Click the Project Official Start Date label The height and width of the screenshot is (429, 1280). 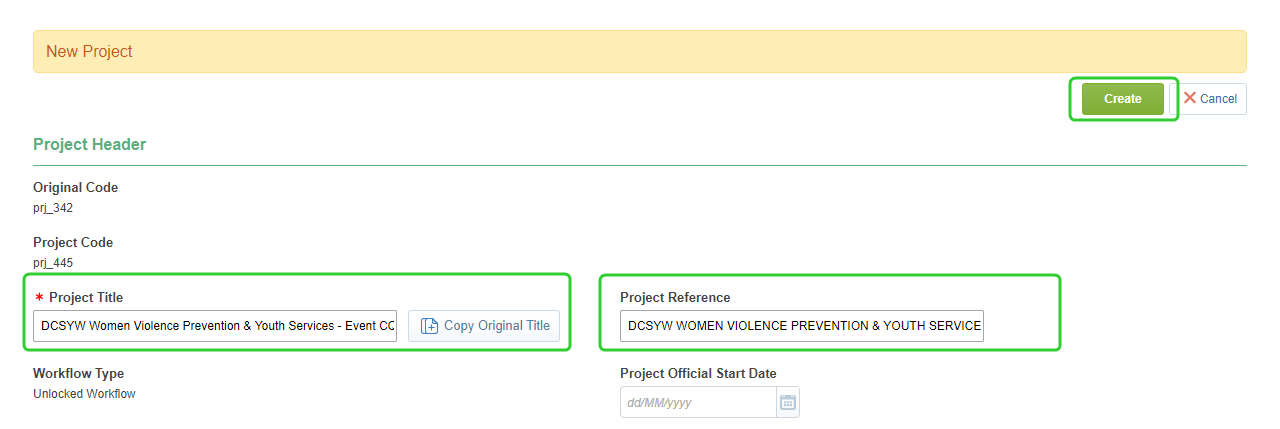tap(698, 374)
